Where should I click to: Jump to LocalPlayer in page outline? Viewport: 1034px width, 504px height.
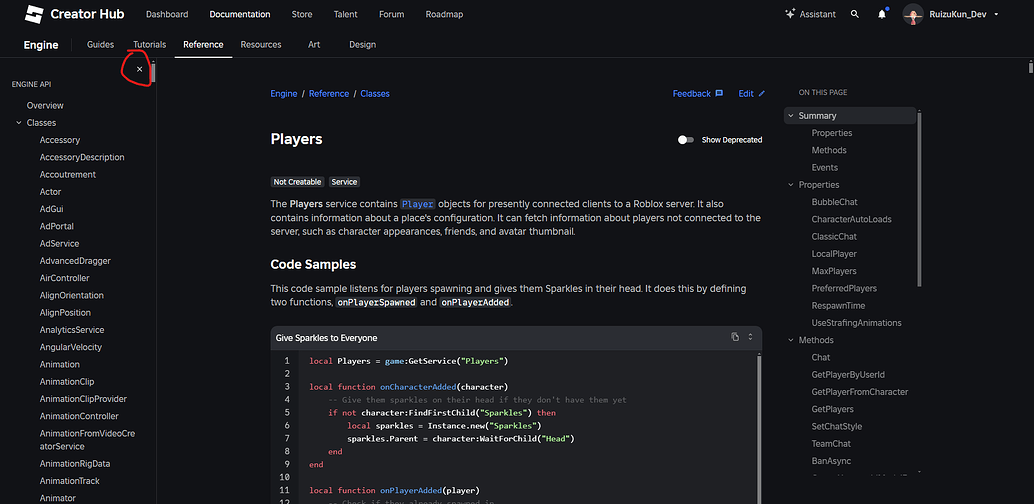834,254
